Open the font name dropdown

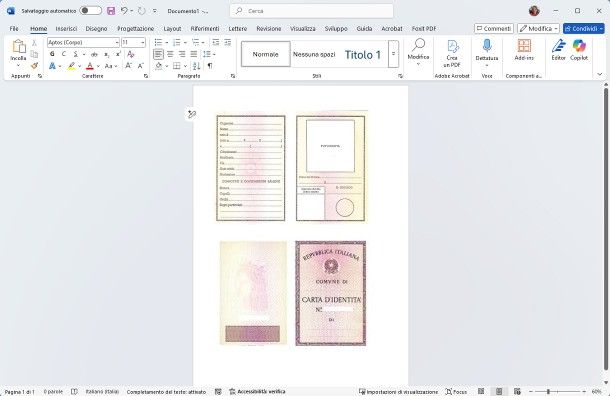tap(117, 42)
